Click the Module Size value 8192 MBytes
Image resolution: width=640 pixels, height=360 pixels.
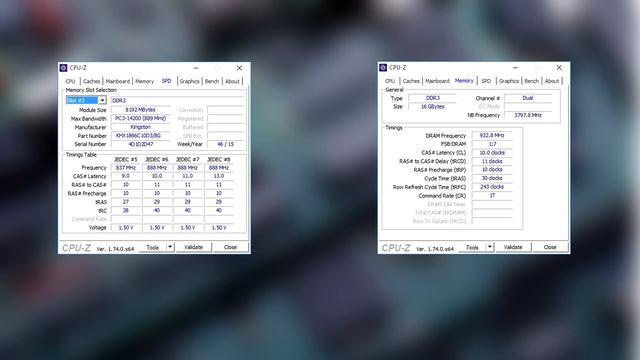pyautogui.click(x=140, y=110)
